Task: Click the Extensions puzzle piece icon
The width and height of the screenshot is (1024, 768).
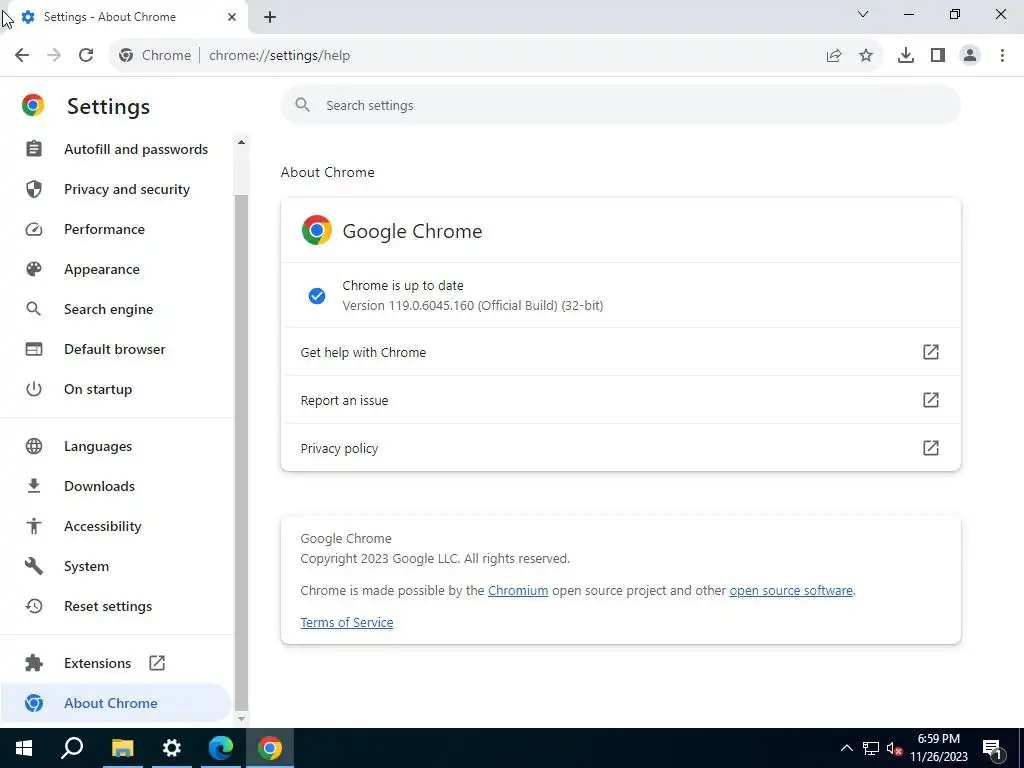Action: (34, 663)
